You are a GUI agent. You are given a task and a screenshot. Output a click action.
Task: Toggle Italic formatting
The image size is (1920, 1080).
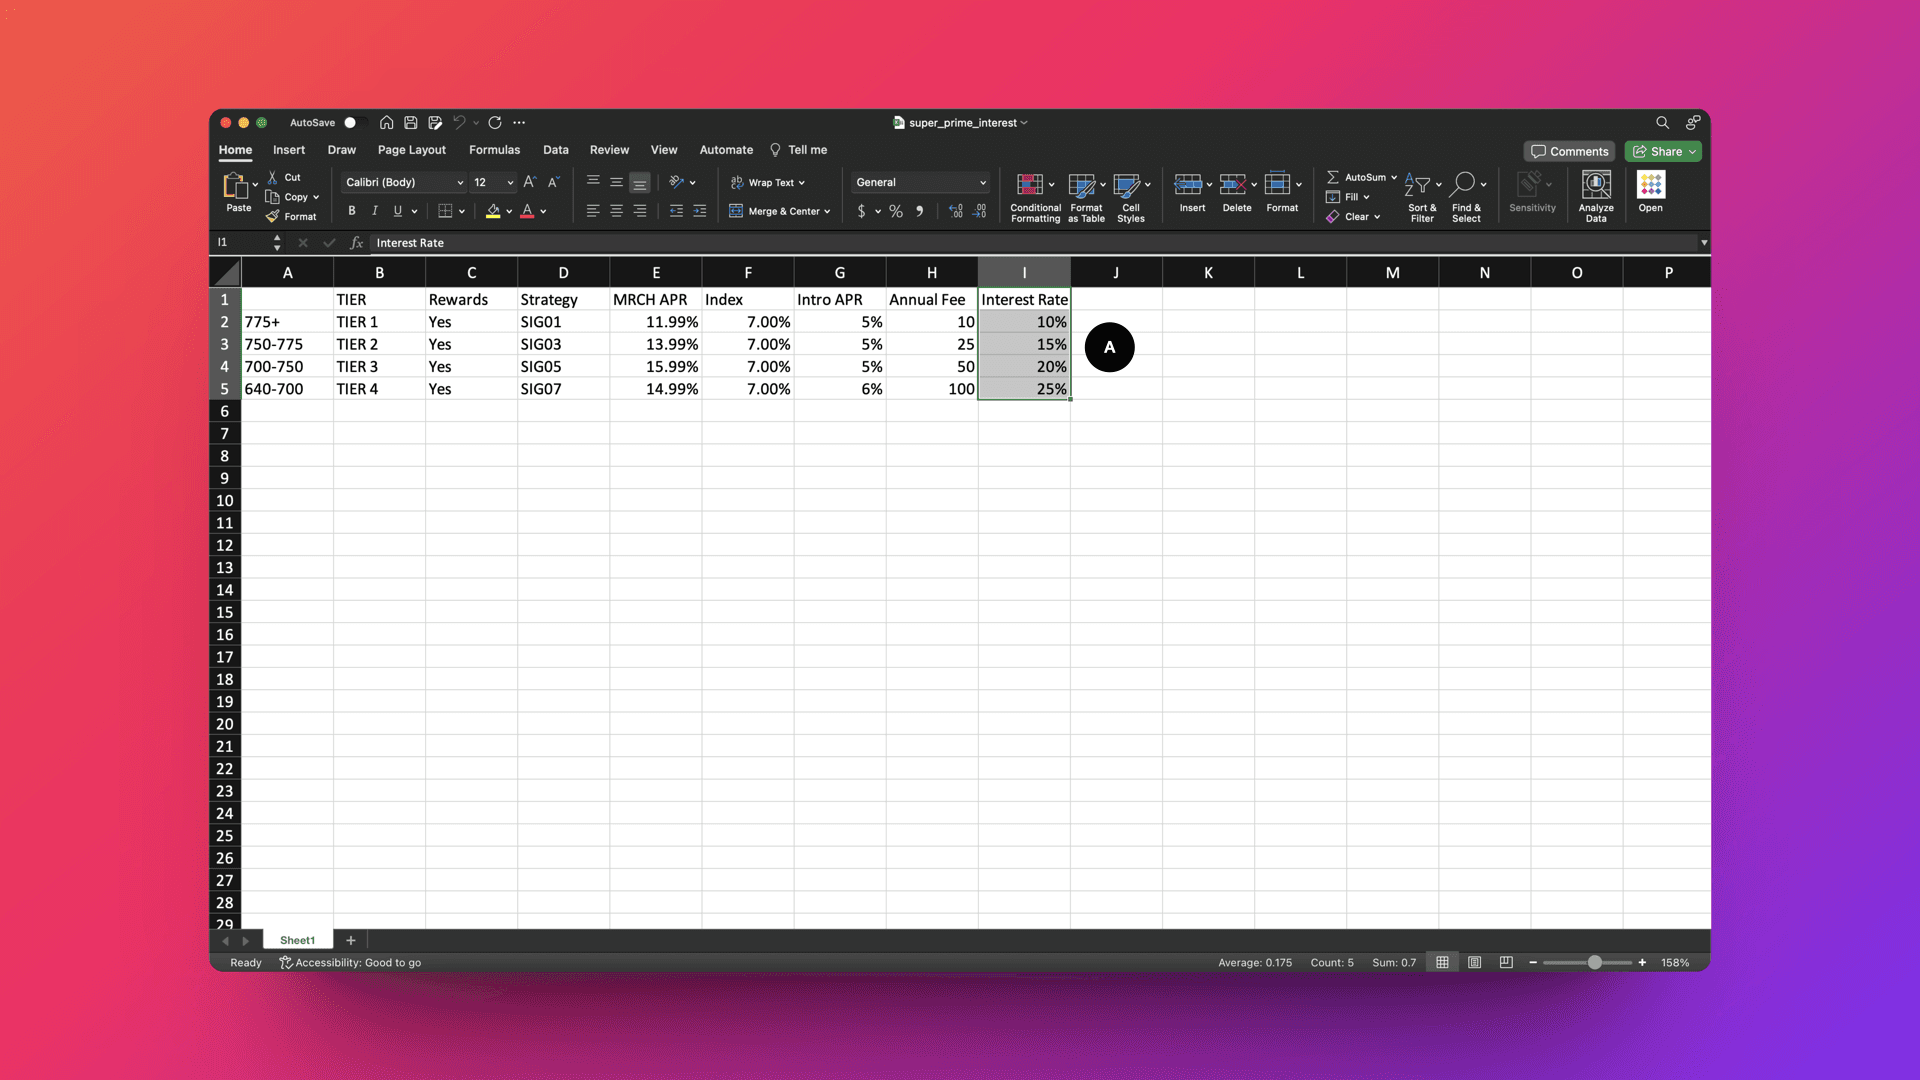pyautogui.click(x=375, y=211)
